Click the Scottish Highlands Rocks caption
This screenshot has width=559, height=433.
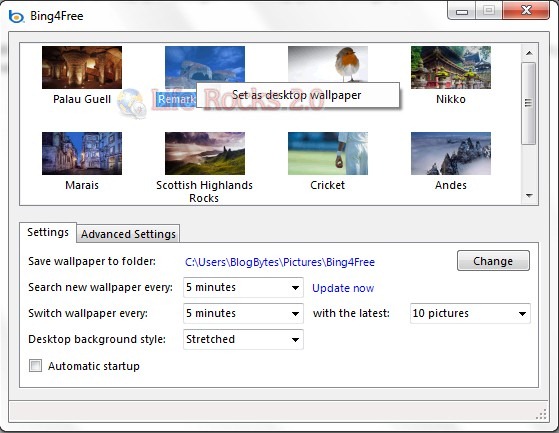click(204, 191)
